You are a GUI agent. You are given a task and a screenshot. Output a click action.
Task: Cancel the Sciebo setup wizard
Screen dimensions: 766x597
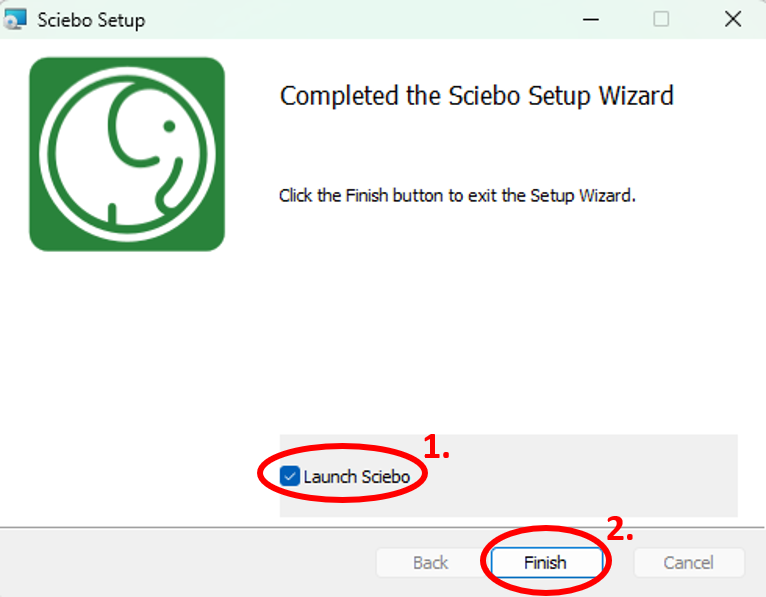(689, 562)
